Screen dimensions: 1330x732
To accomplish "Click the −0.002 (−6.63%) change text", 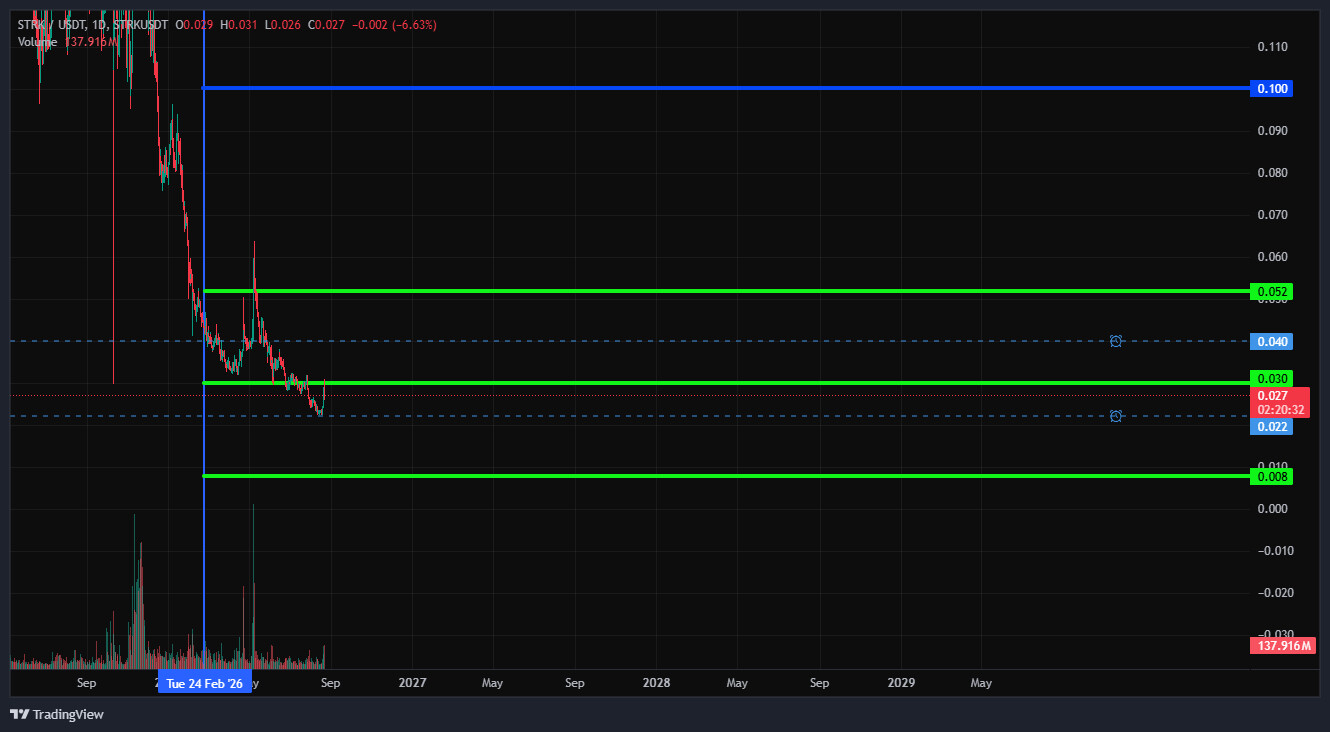I will point(394,24).
